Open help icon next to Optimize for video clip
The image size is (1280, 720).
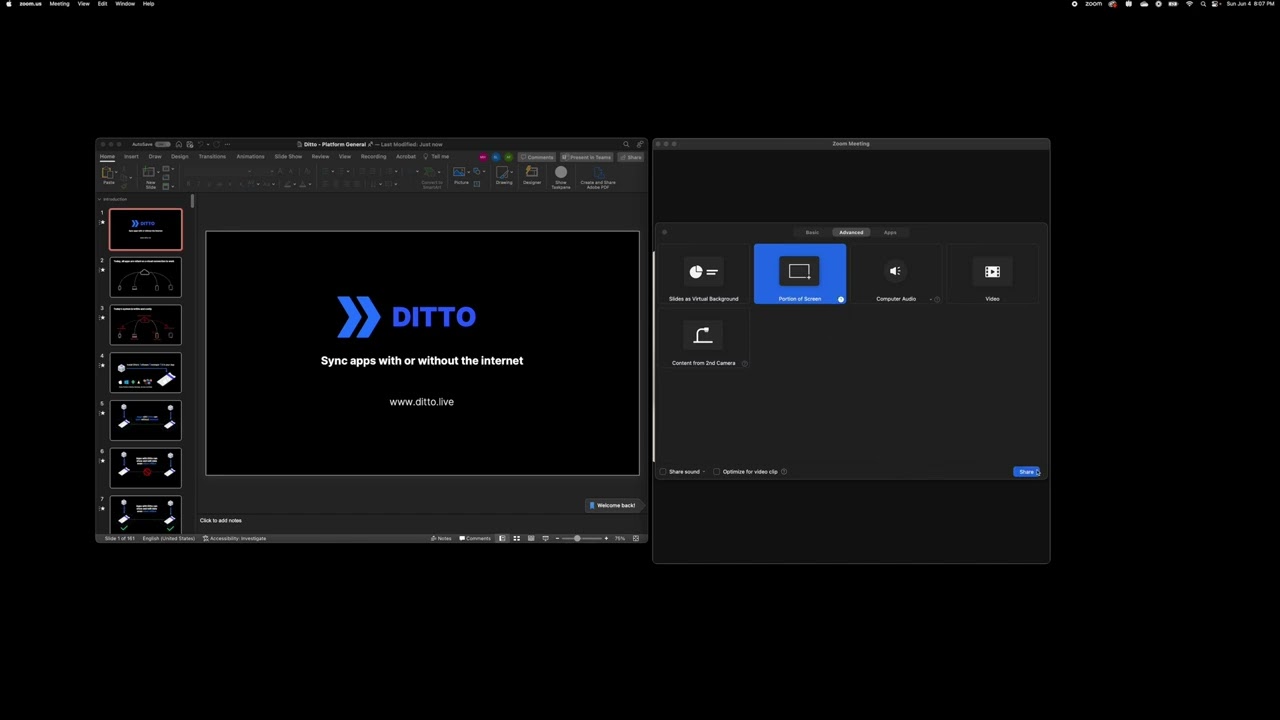tap(784, 472)
